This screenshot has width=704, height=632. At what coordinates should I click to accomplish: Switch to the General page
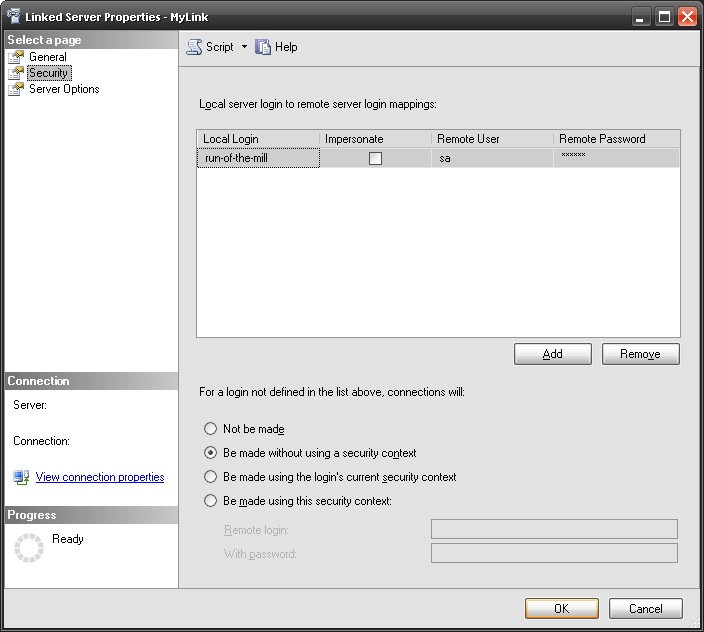click(x=48, y=57)
